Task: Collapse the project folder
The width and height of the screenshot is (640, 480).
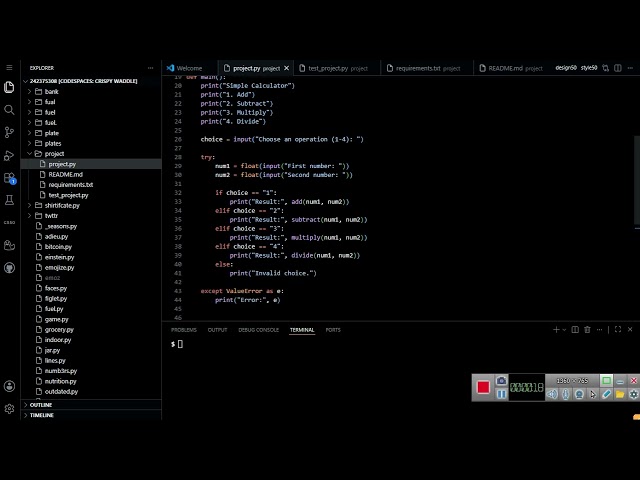Action: click(x=91, y=153)
